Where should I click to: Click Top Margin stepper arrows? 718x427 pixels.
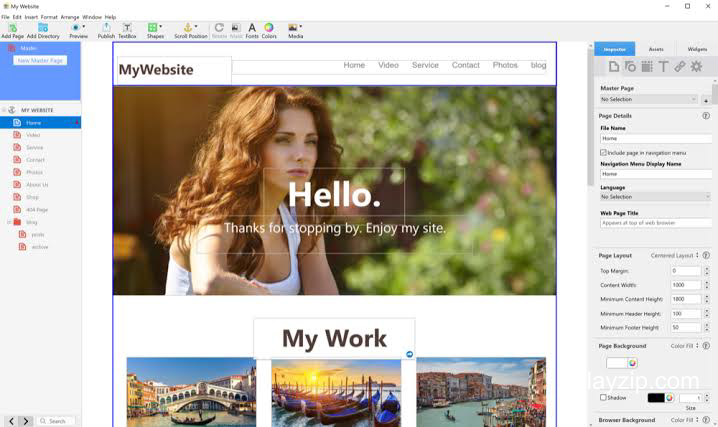[x=707, y=271]
